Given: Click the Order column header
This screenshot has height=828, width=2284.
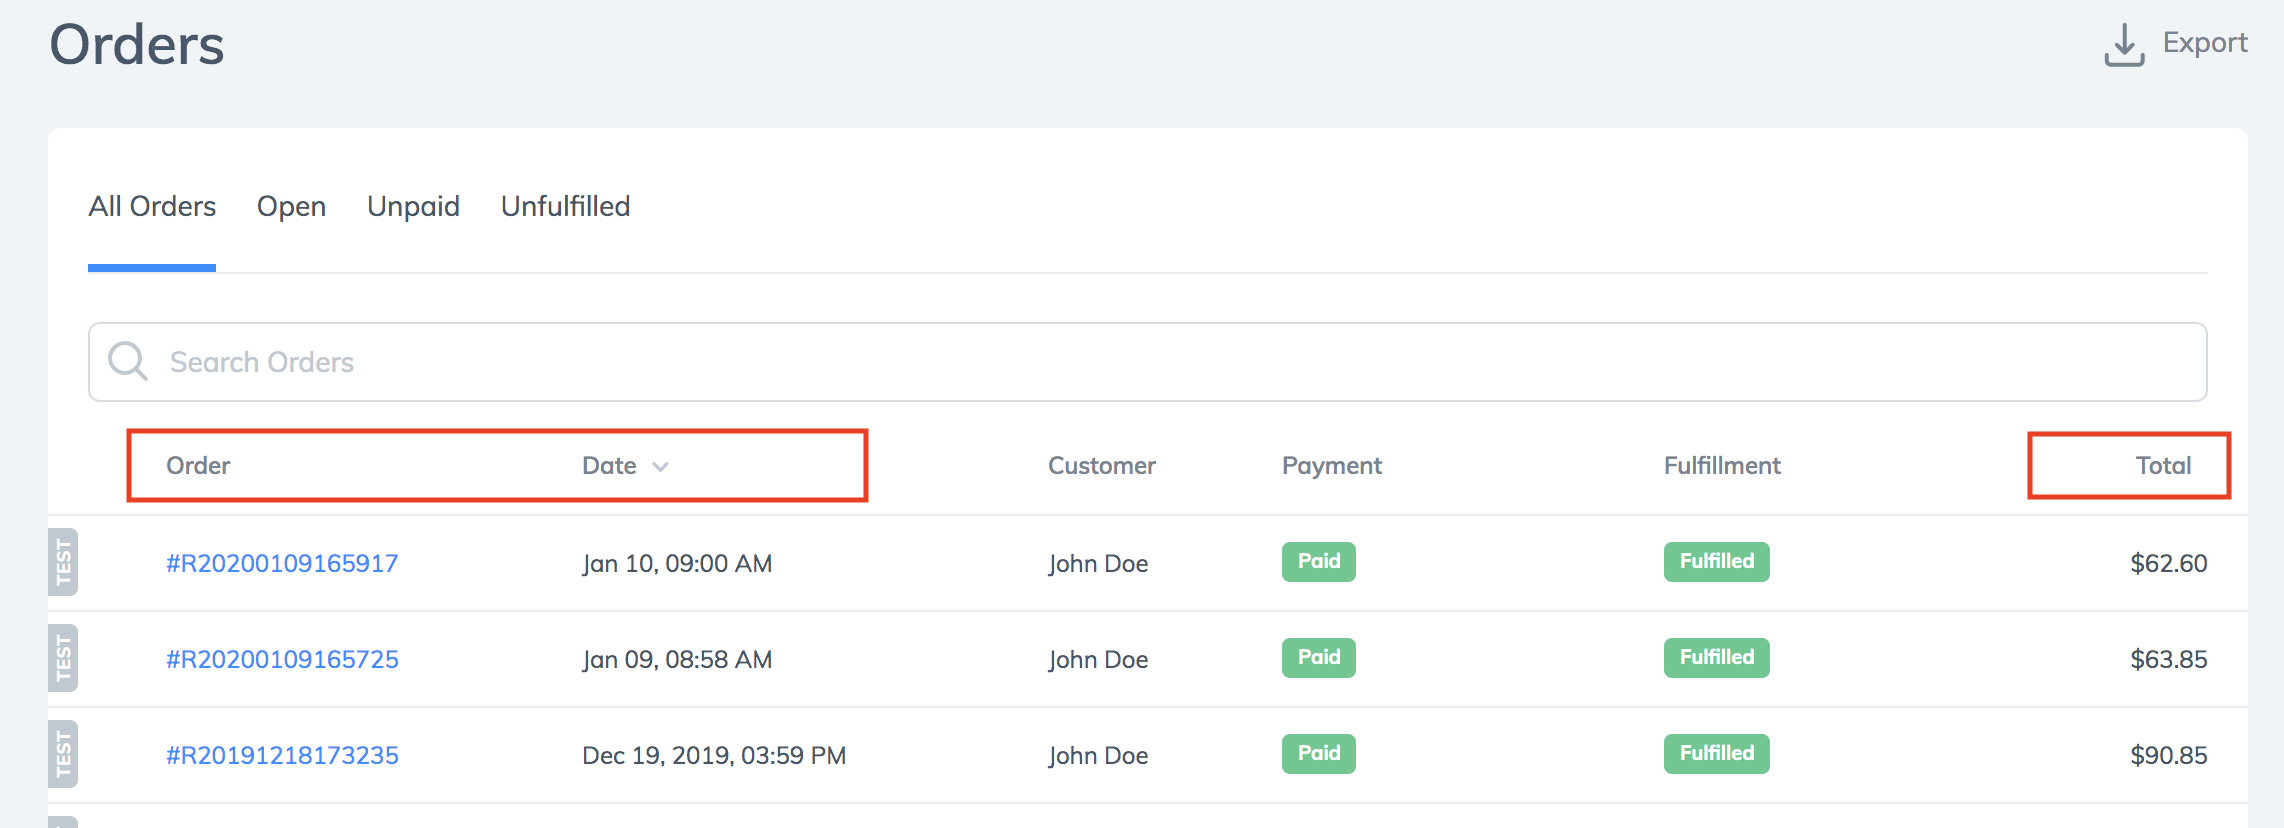Looking at the screenshot, I should (x=198, y=465).
